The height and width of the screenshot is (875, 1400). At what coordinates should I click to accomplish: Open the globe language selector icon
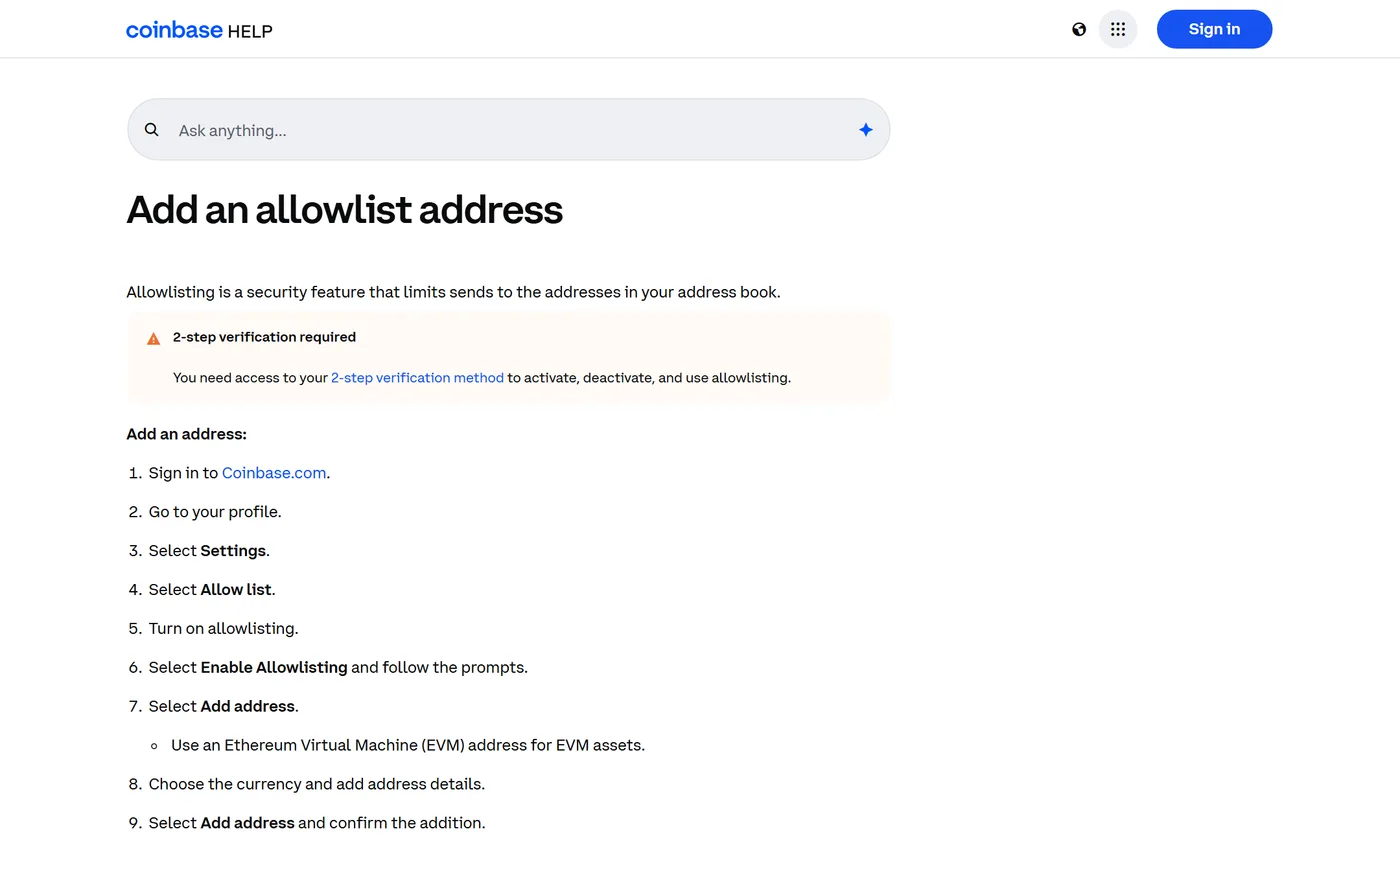click(x=1079, y=29)
